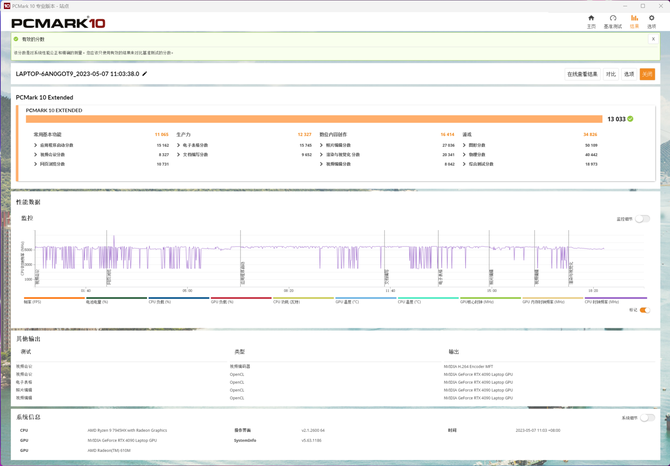
Task: Click the CPU clock frequency chart area
Action: point(339,258)
